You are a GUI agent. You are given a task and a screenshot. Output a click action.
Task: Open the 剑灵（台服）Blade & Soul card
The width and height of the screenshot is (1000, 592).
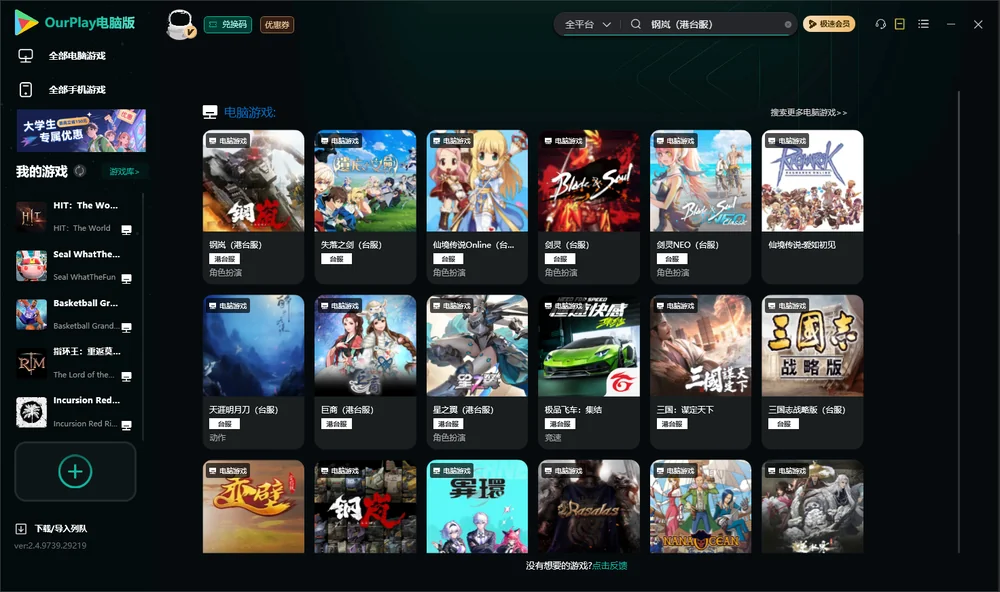point(589,206)
